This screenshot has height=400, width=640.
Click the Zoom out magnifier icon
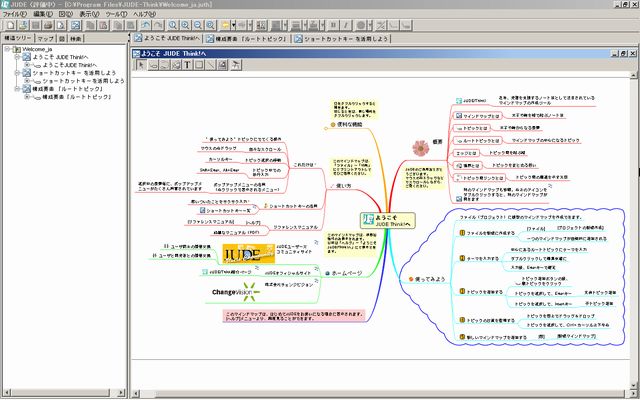(x=198, y=25)
